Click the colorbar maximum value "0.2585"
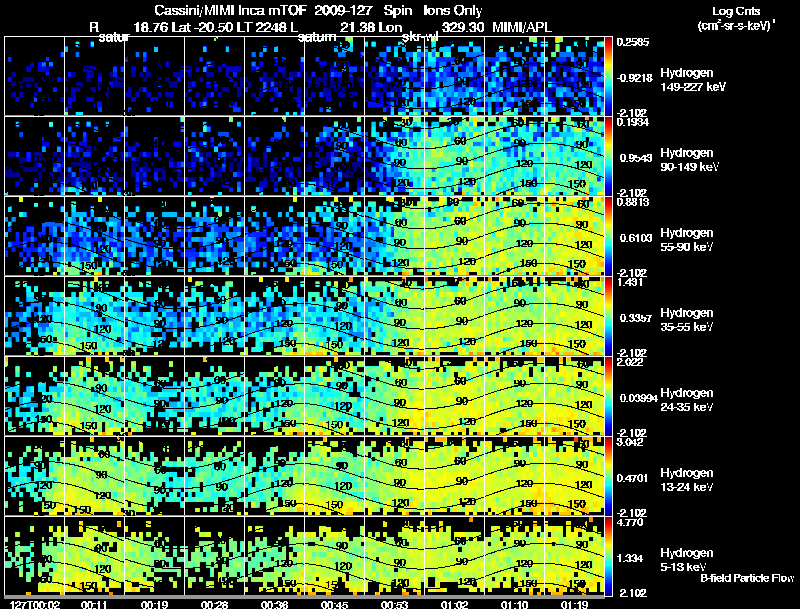Viewport: 800px width, 609px height. pyautogui.click(x=633, y=42)
